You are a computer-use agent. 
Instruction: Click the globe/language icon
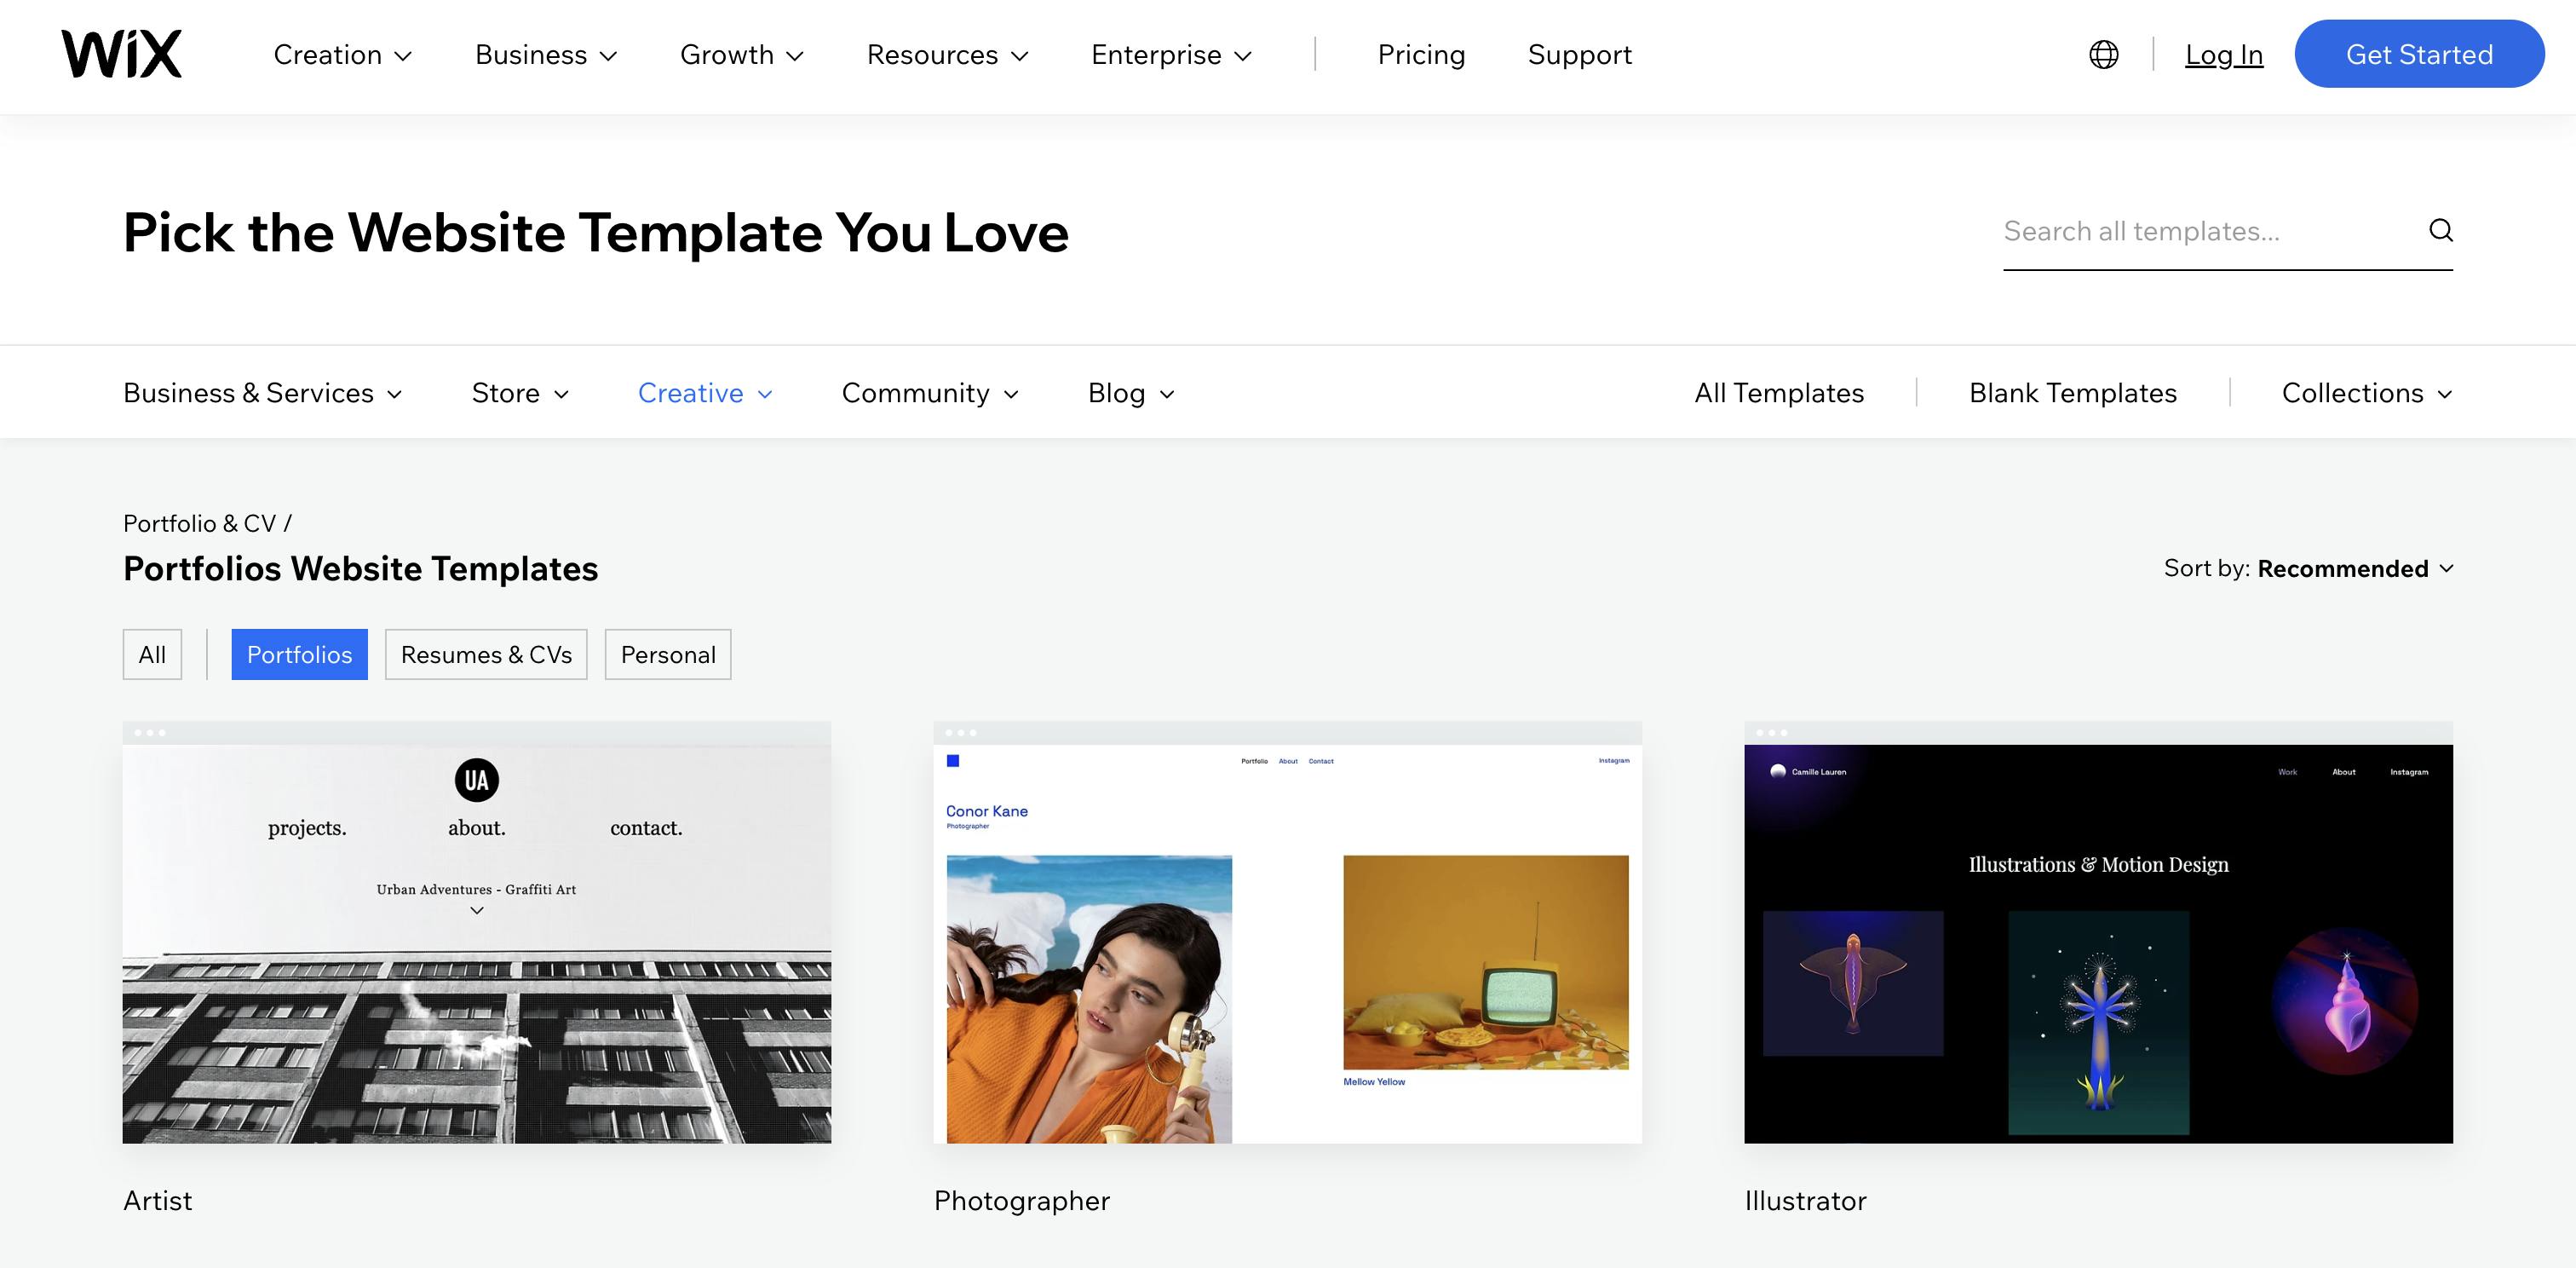(2103, 53)
